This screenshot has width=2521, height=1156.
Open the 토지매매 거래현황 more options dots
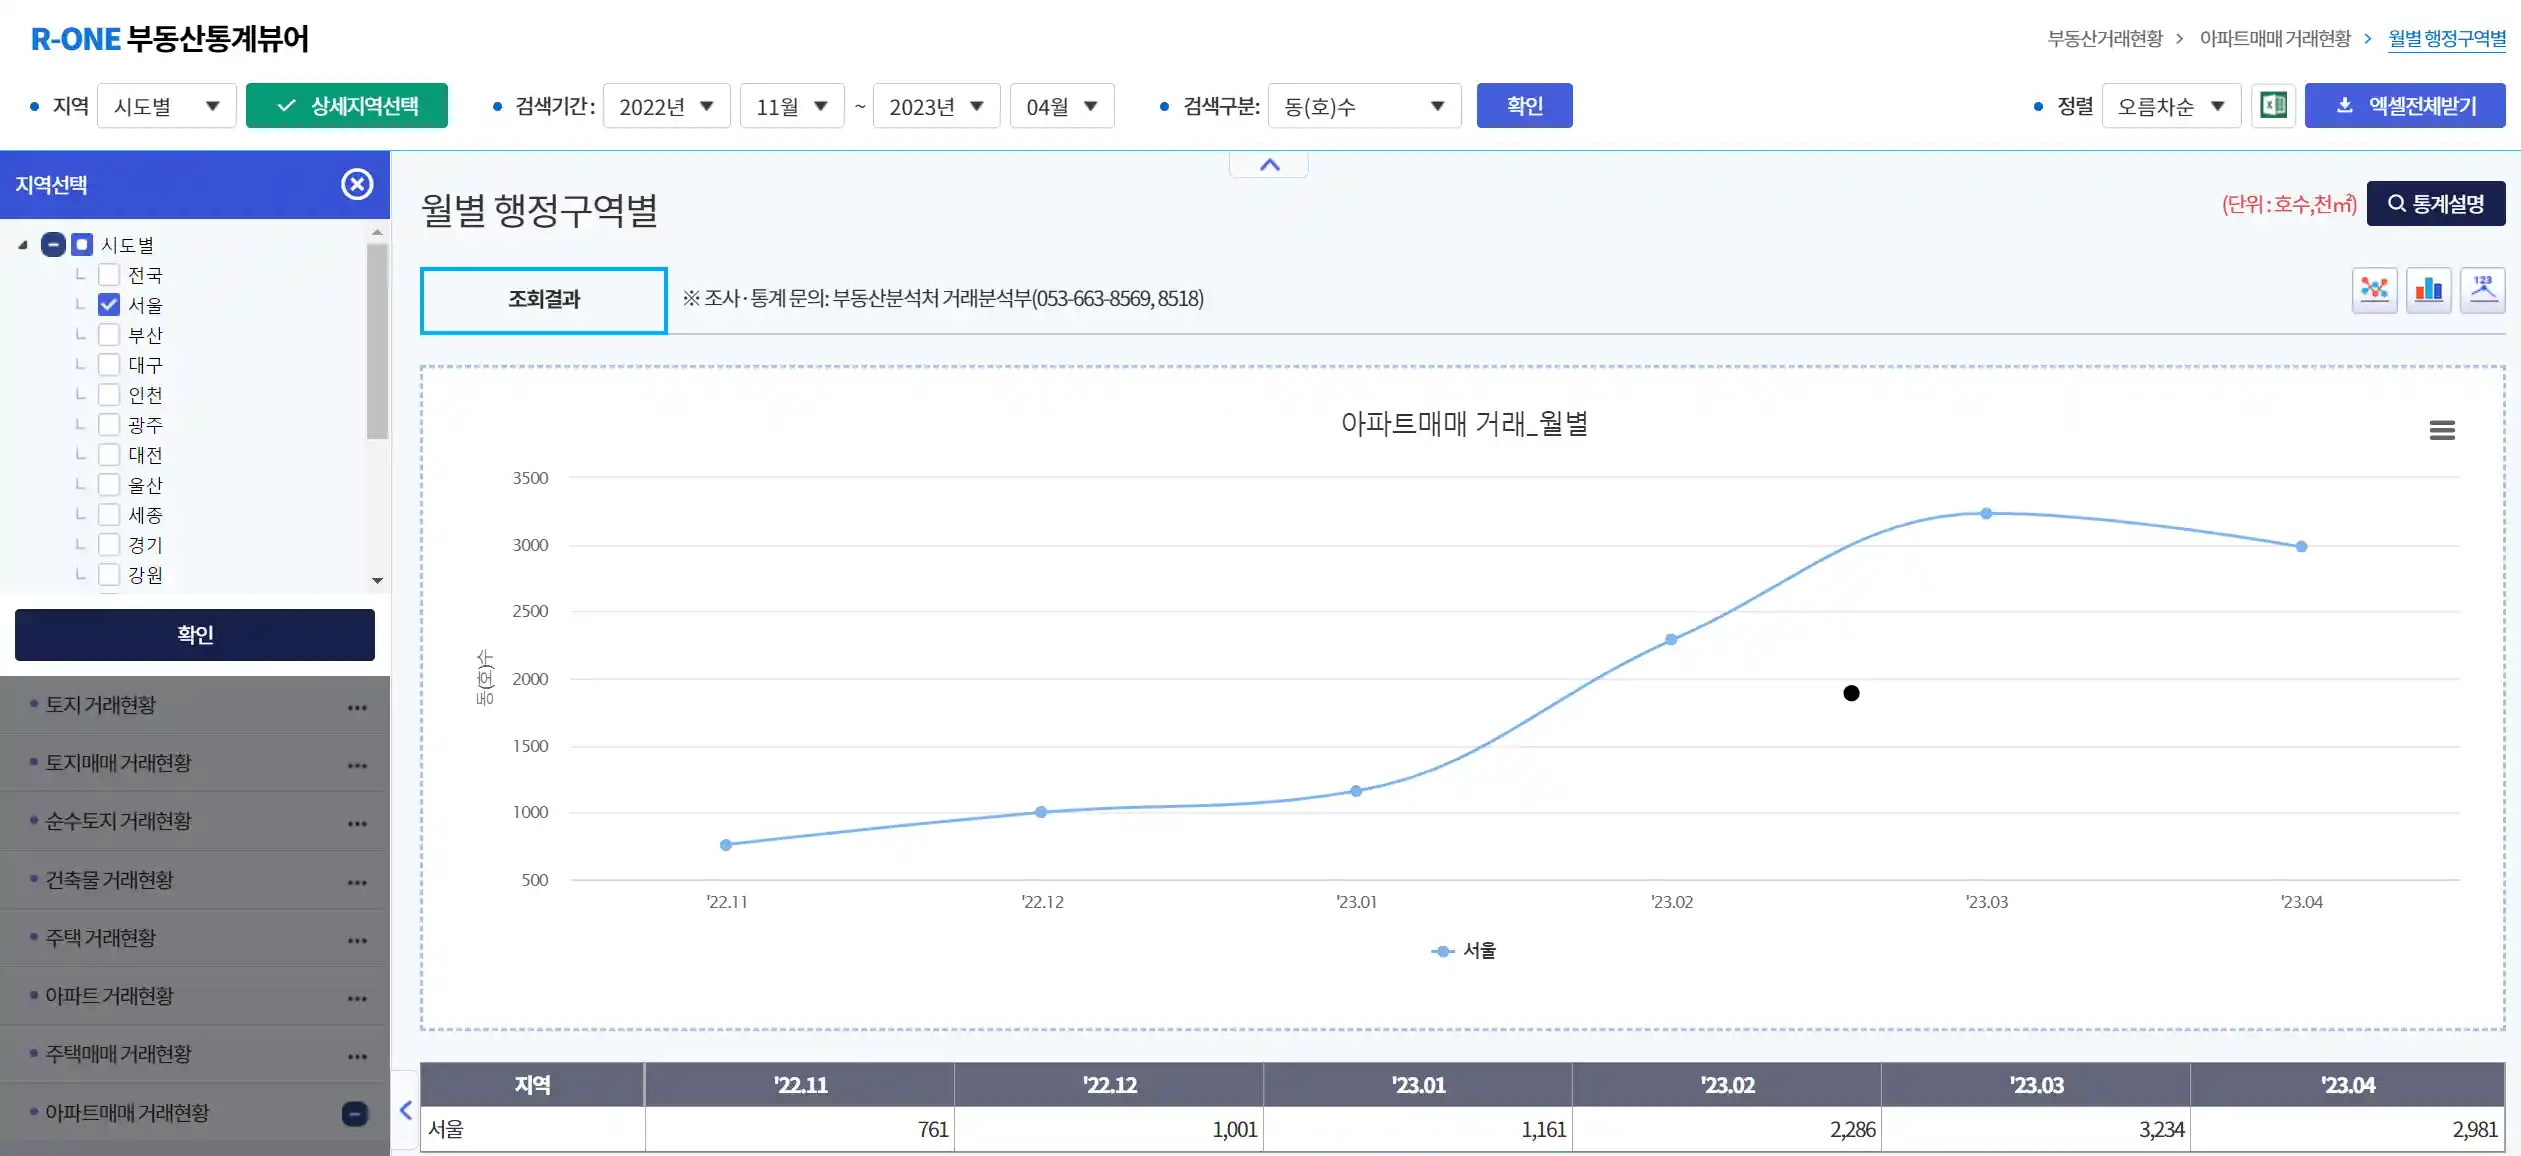click(357, 765)
